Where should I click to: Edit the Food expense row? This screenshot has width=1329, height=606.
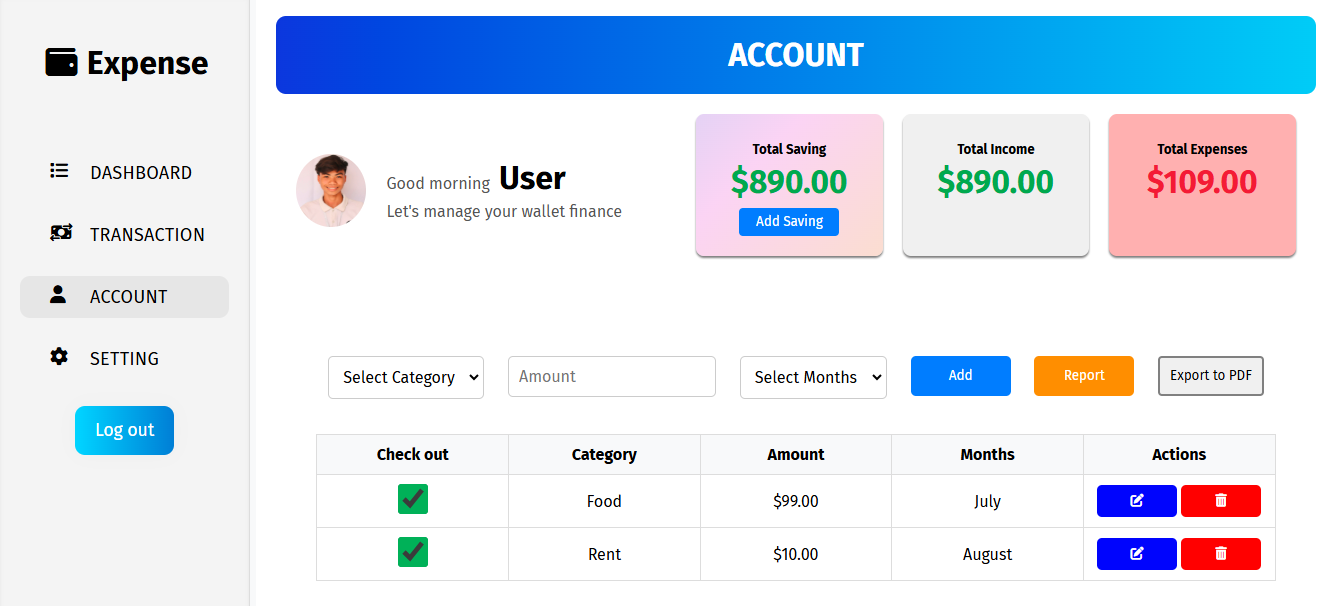(1136, 501)
